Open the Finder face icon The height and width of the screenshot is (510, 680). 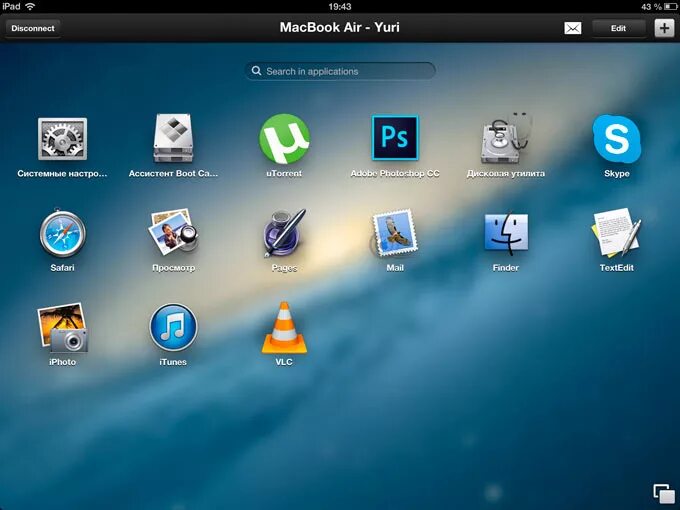(x=506, y=233)
